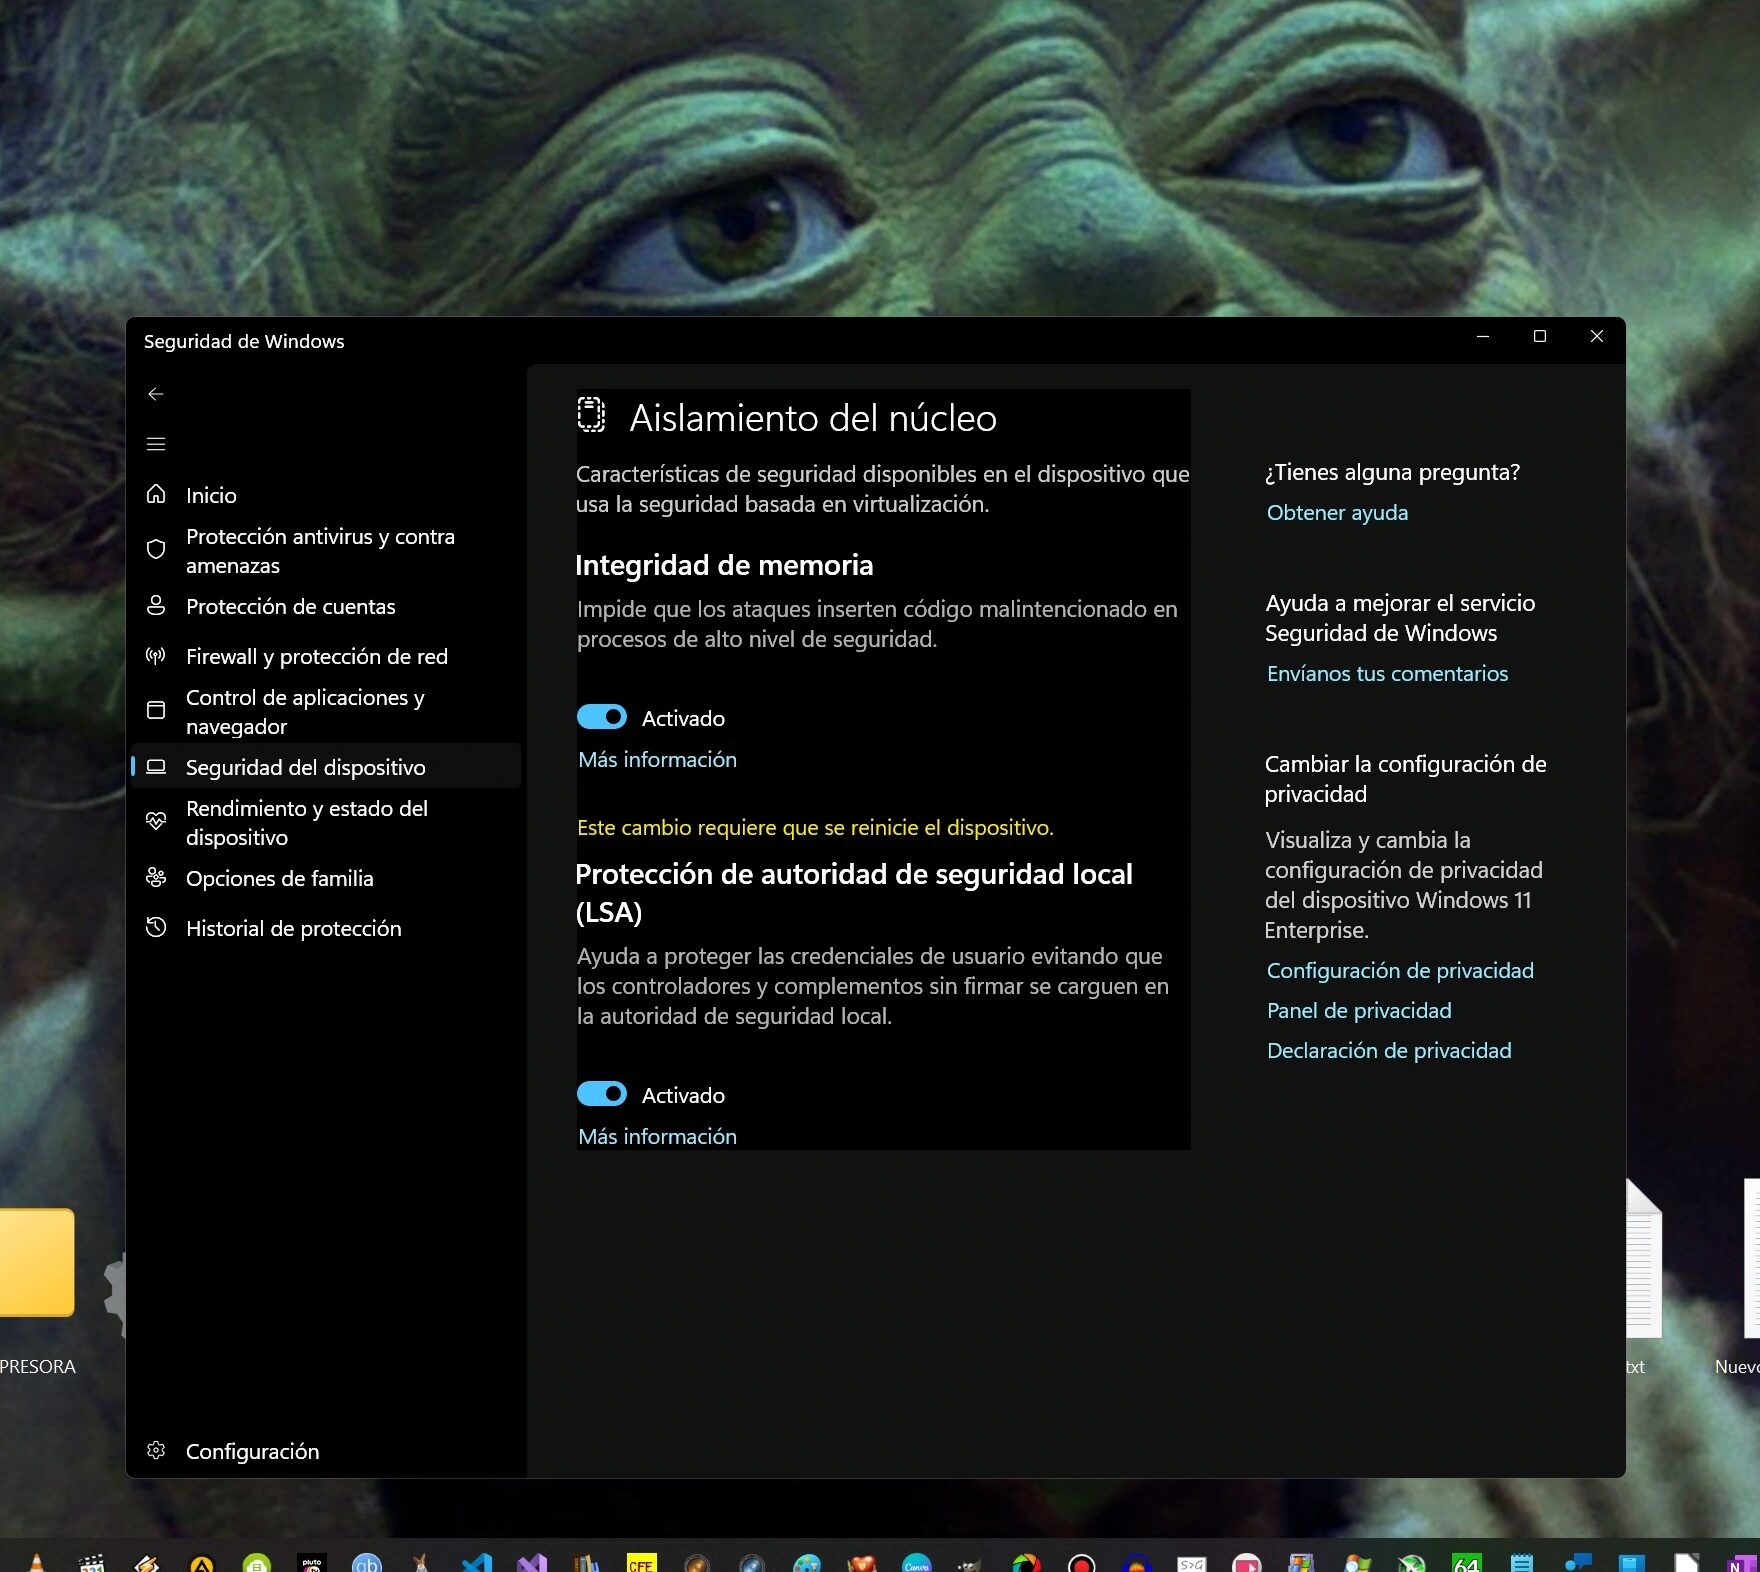Click the gear icon next to Configuración
Screen dimensions: 1760x1572
click(x=156, y=1450)
